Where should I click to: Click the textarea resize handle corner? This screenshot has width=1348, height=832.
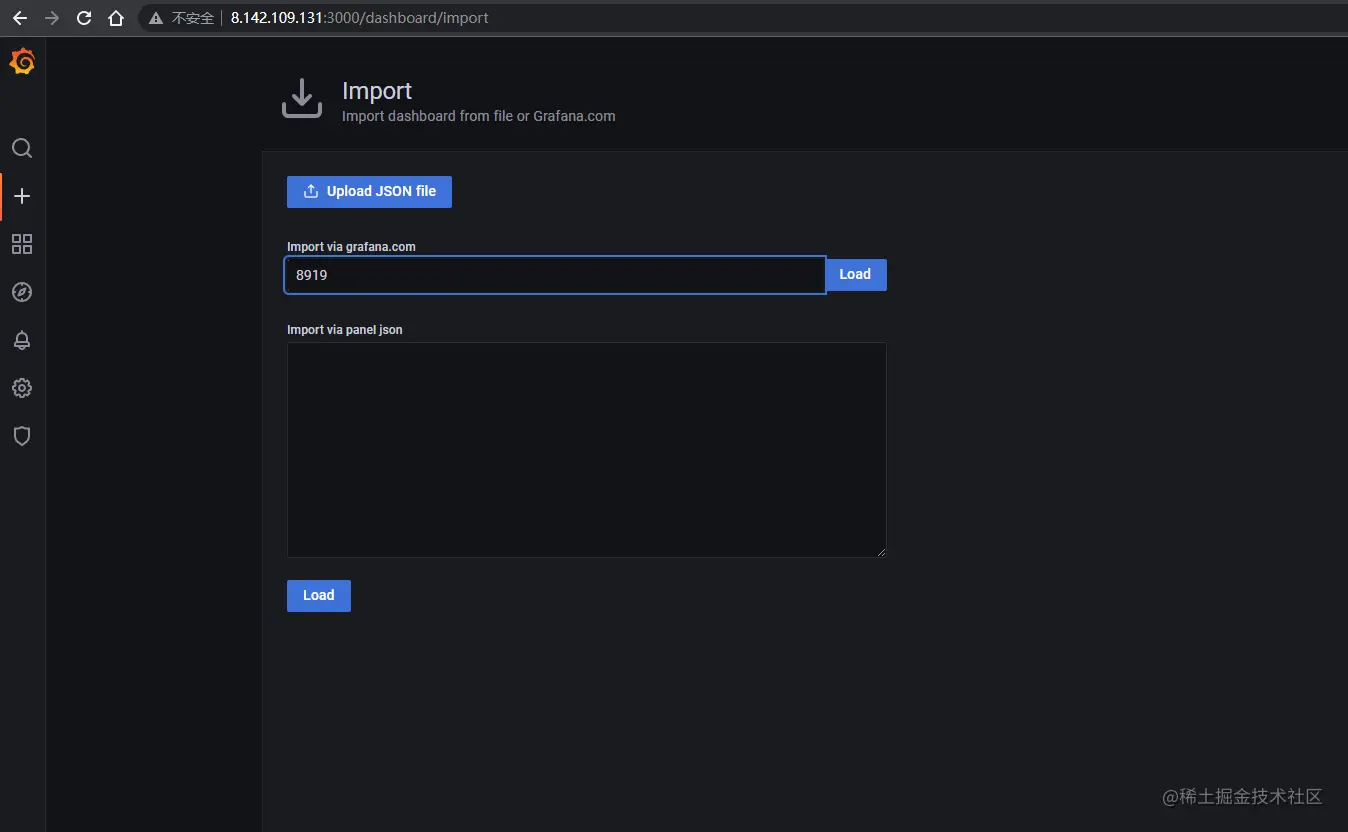881,551
